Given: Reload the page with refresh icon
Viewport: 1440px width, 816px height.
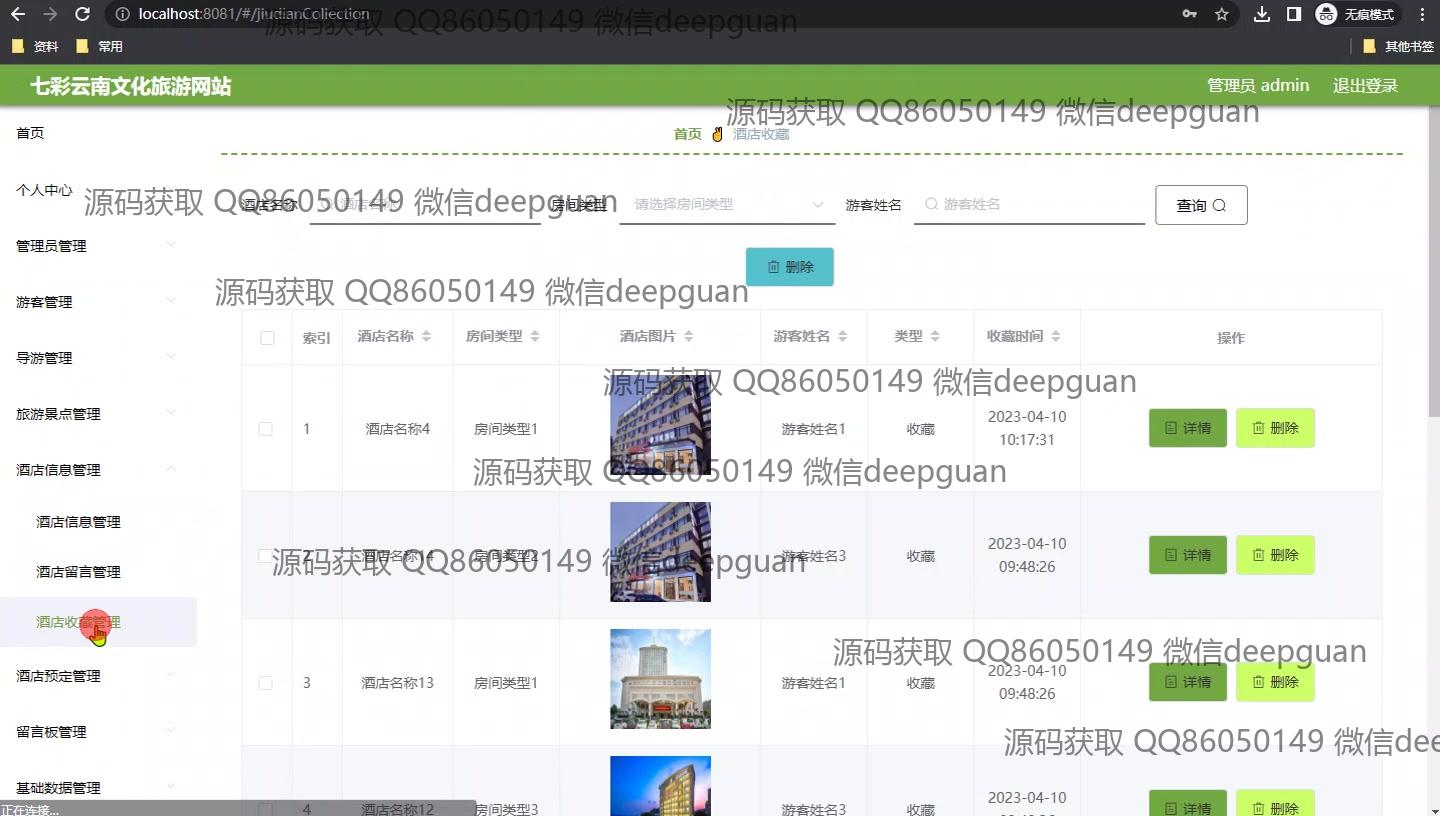Looking at the screenshot, I should tap(83, 14).
